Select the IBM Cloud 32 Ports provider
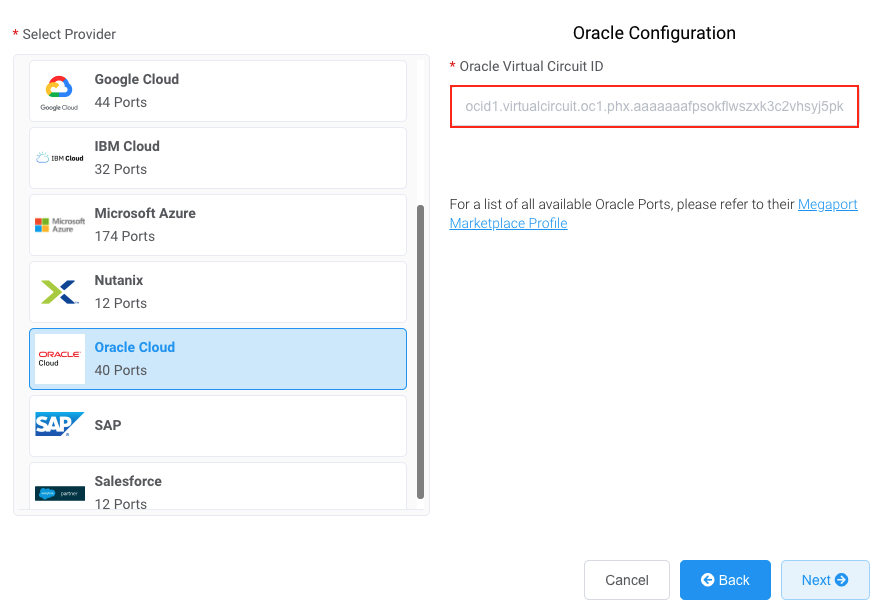Viewport: 881px width, 608px height. coord(218,158)
